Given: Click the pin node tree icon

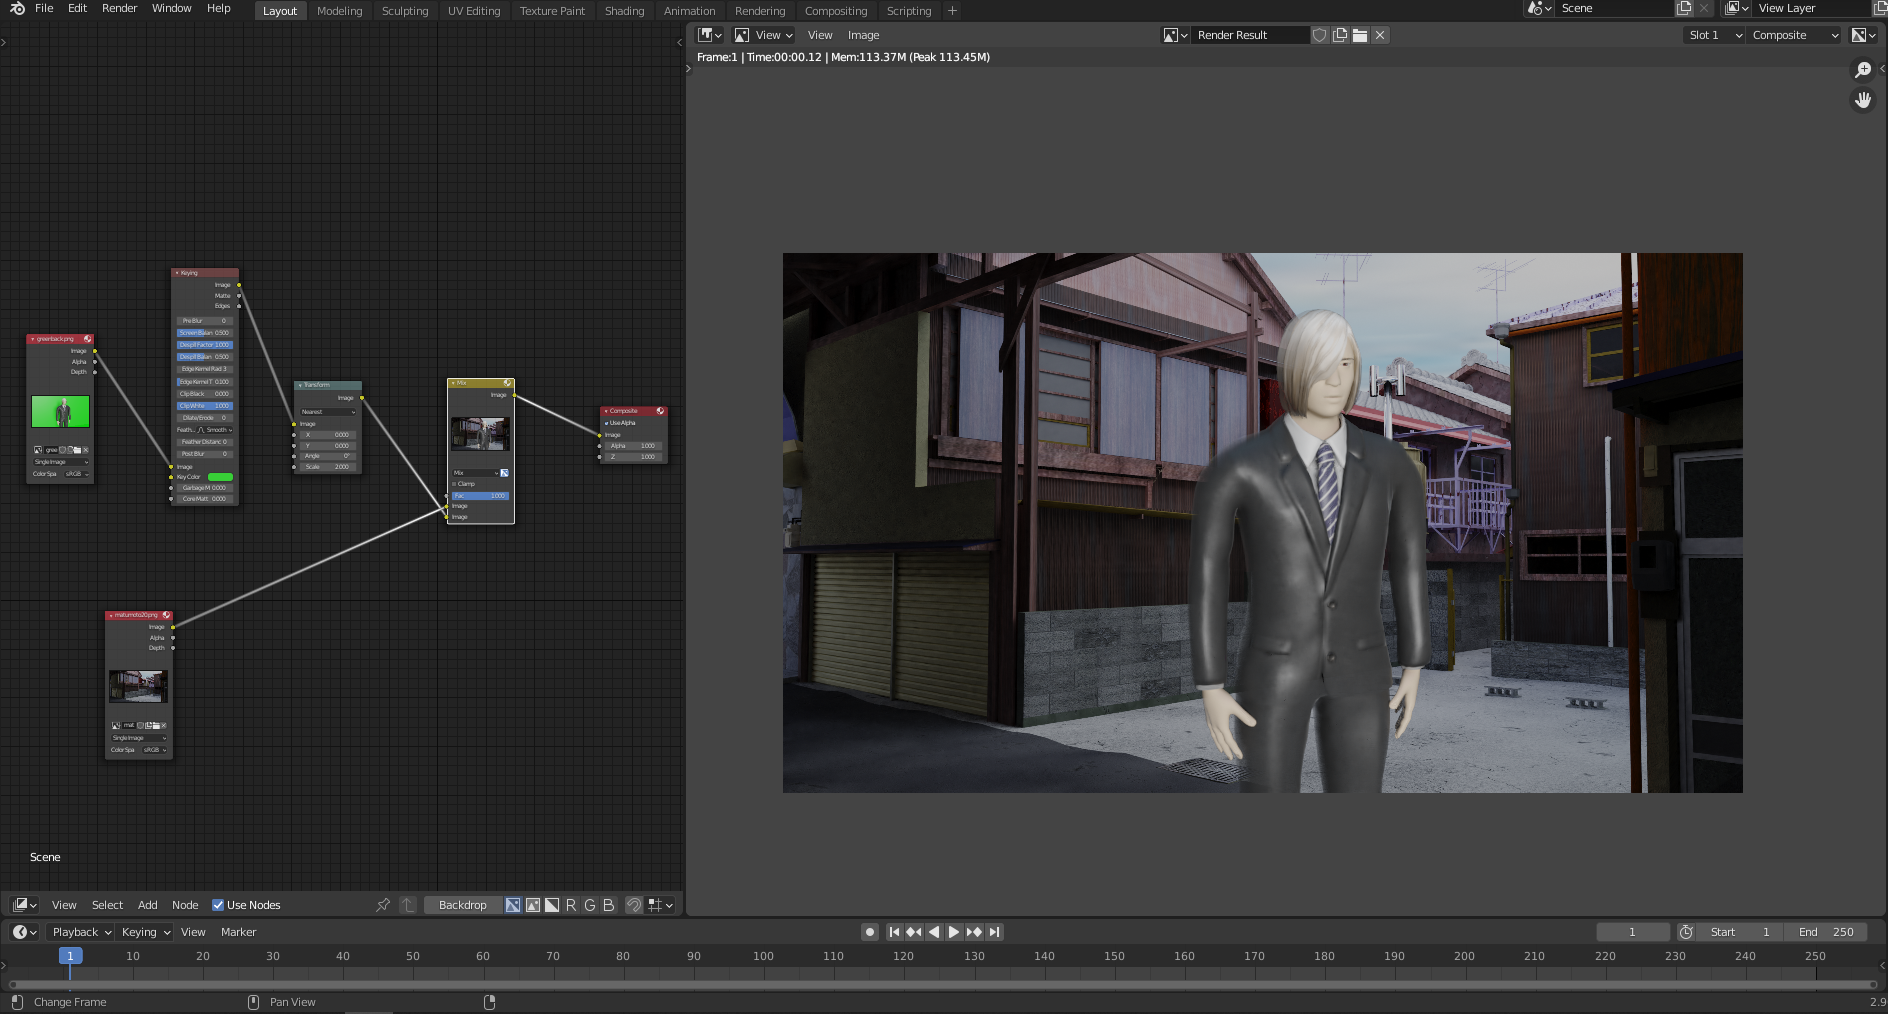Looking at the screenshot, I should [383, 905].
